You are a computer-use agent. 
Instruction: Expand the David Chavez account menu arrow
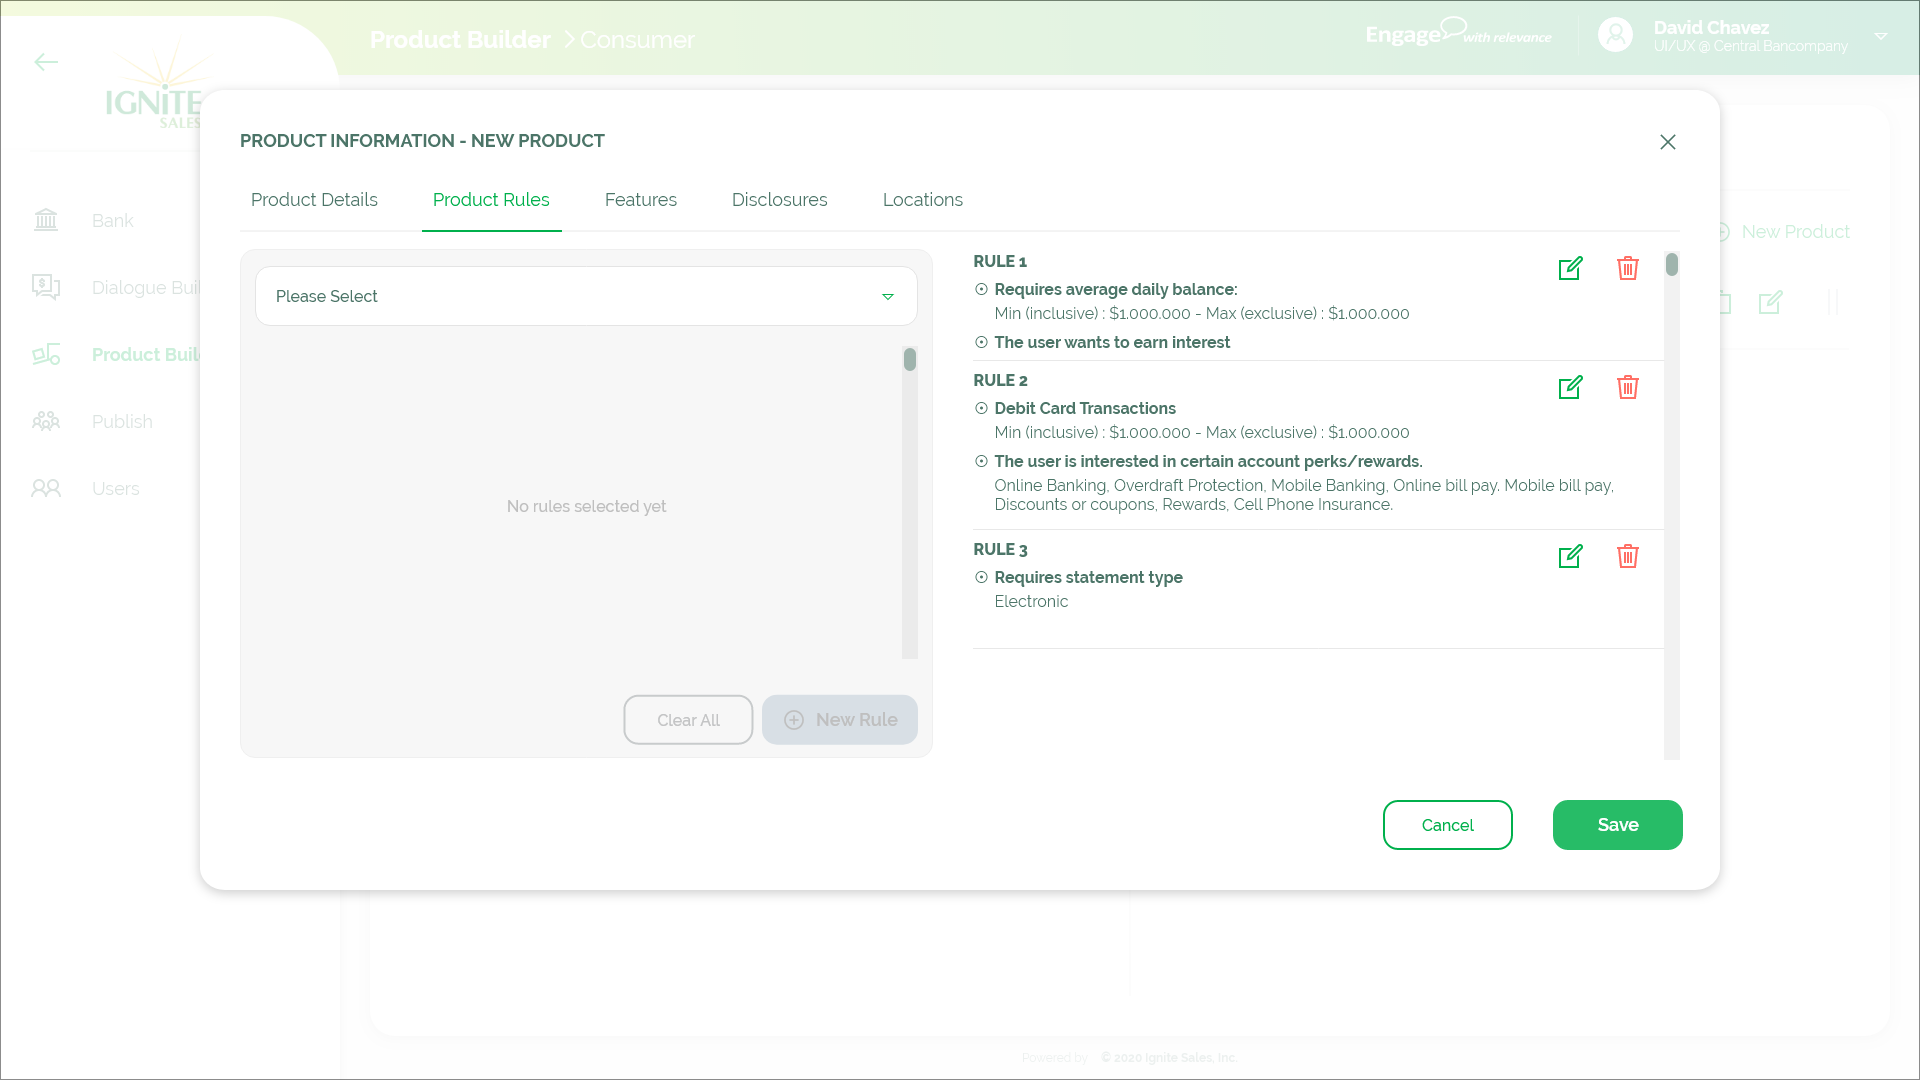pyautogui.click(x=1880, y=36)
